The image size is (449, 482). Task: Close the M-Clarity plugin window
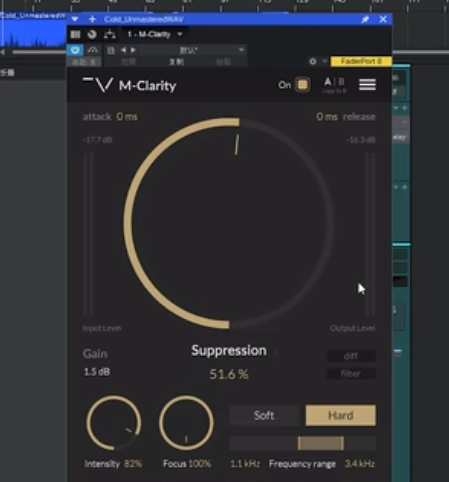click(383, 19)
